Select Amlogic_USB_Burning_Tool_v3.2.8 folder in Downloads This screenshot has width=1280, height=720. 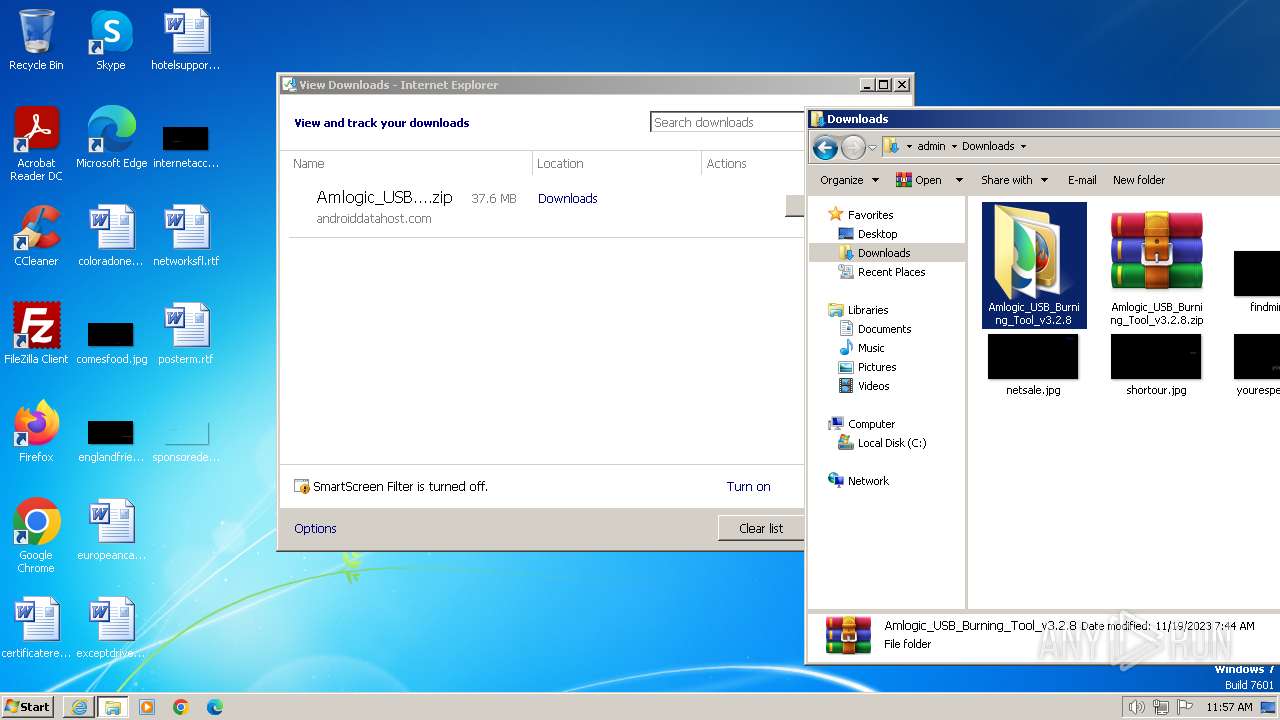pyautogui.click(x=1034, y=266)
